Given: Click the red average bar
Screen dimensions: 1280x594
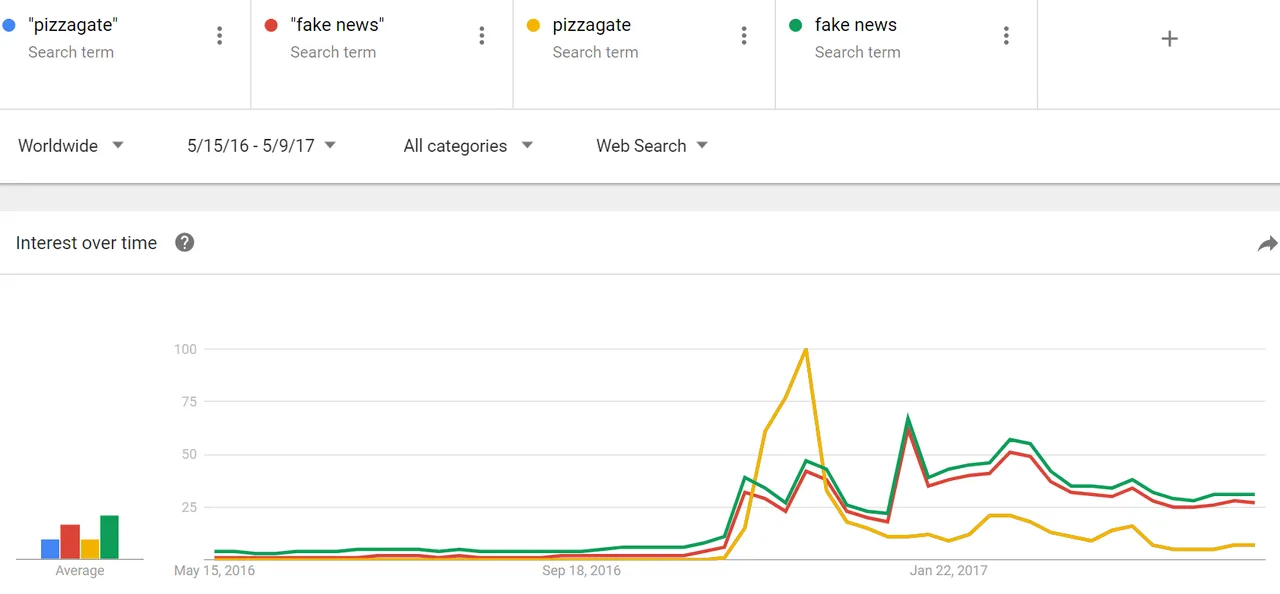Looking at the screenshot, I should click(x=70, y=541).
